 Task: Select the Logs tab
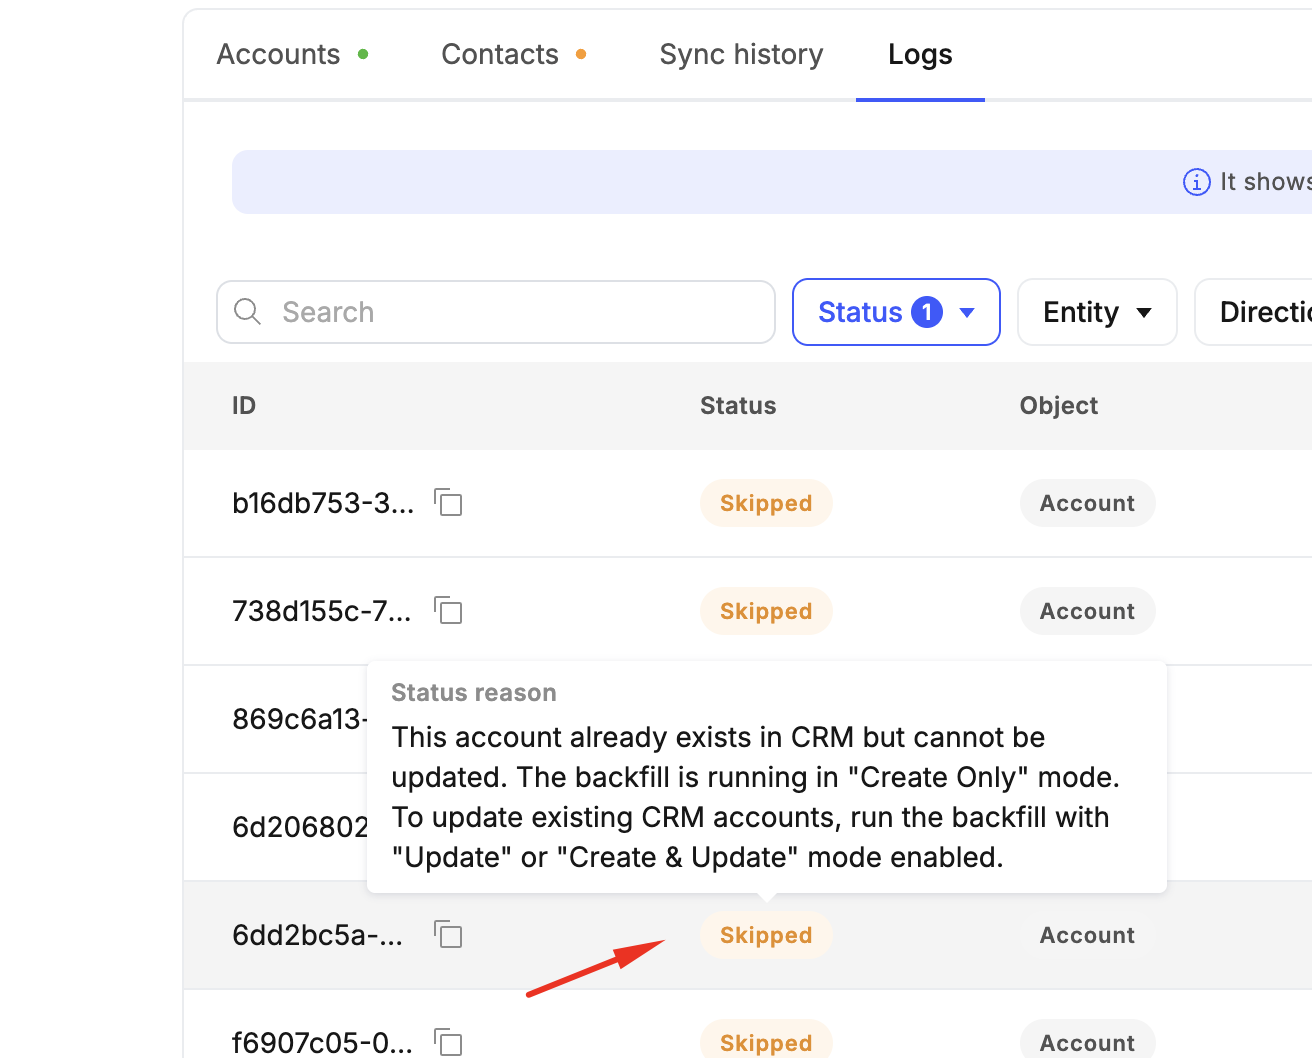(920, 54)
